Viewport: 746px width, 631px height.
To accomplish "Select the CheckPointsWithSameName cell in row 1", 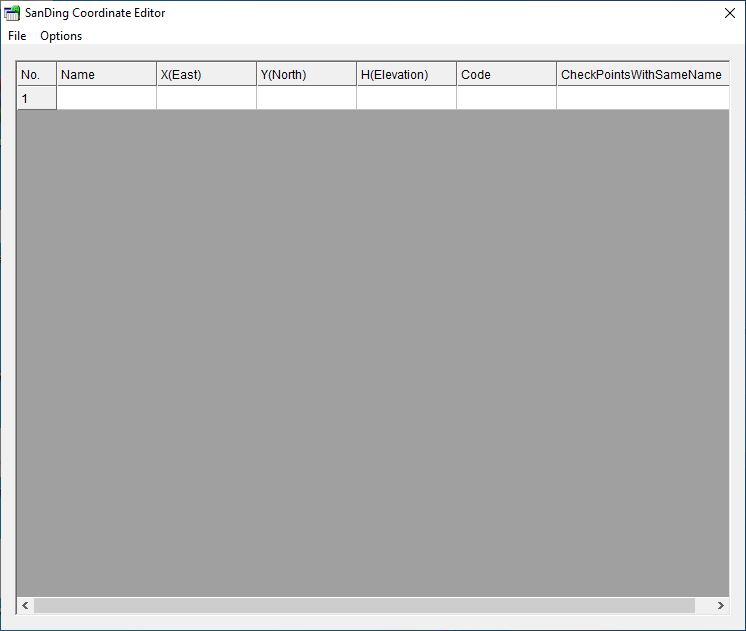I will [x=641, y=98].
